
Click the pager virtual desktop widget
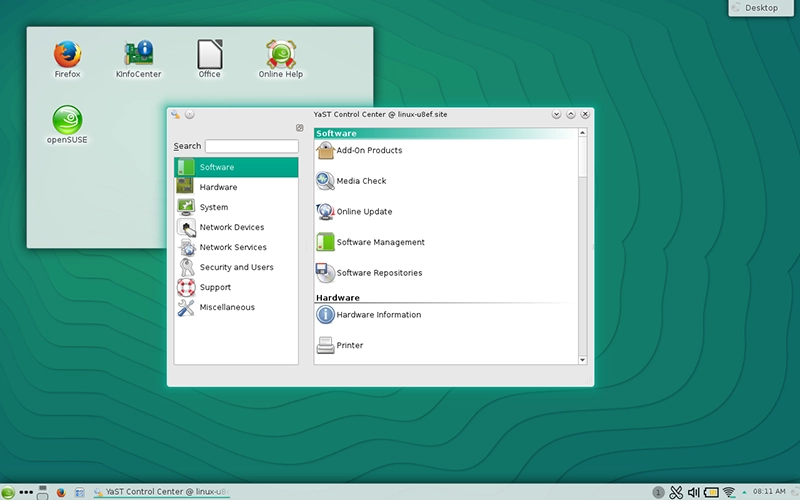pyautogui.click(x=43, y=492)
